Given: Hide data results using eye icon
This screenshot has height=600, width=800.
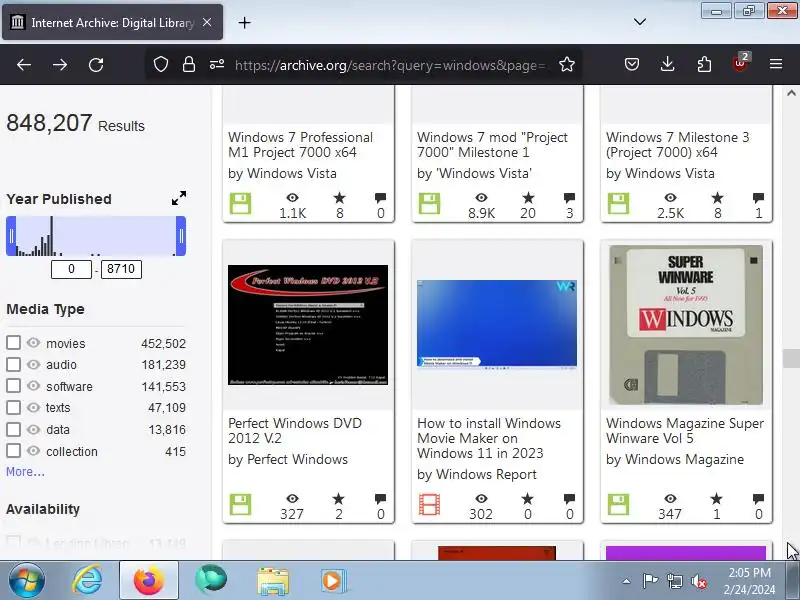Looking at the screenshot, I should tap(33, 429).
